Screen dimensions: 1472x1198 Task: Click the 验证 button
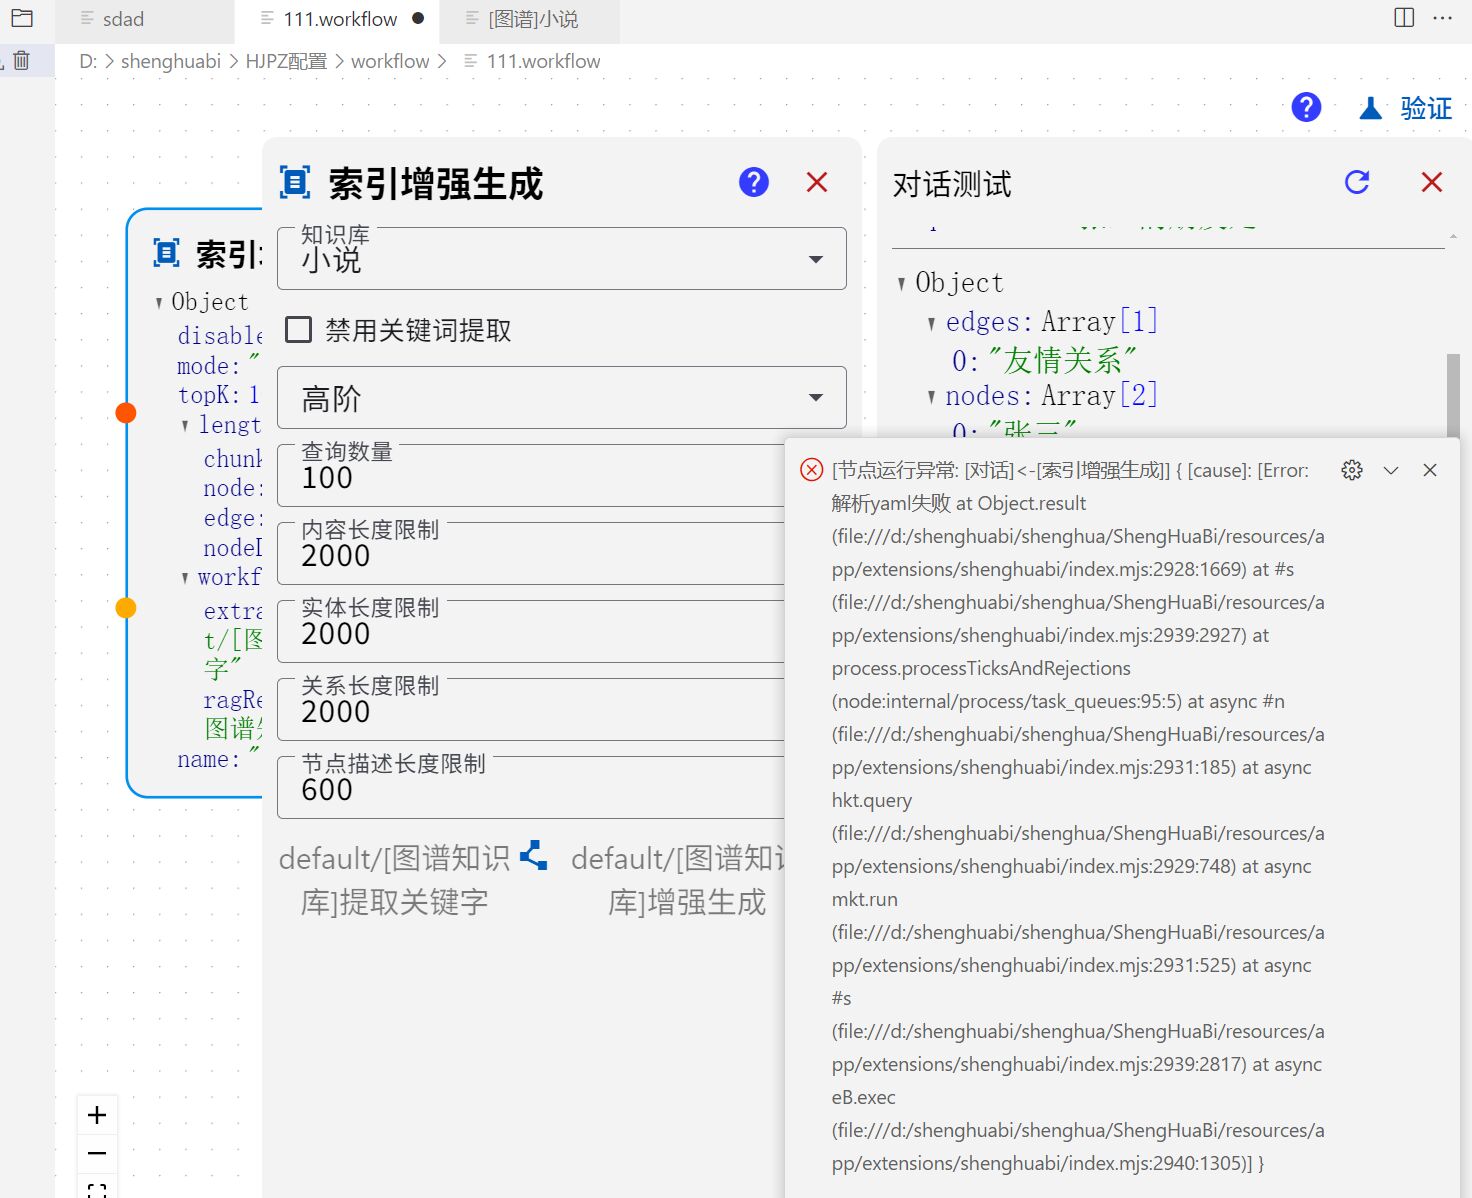[1406, 108]
